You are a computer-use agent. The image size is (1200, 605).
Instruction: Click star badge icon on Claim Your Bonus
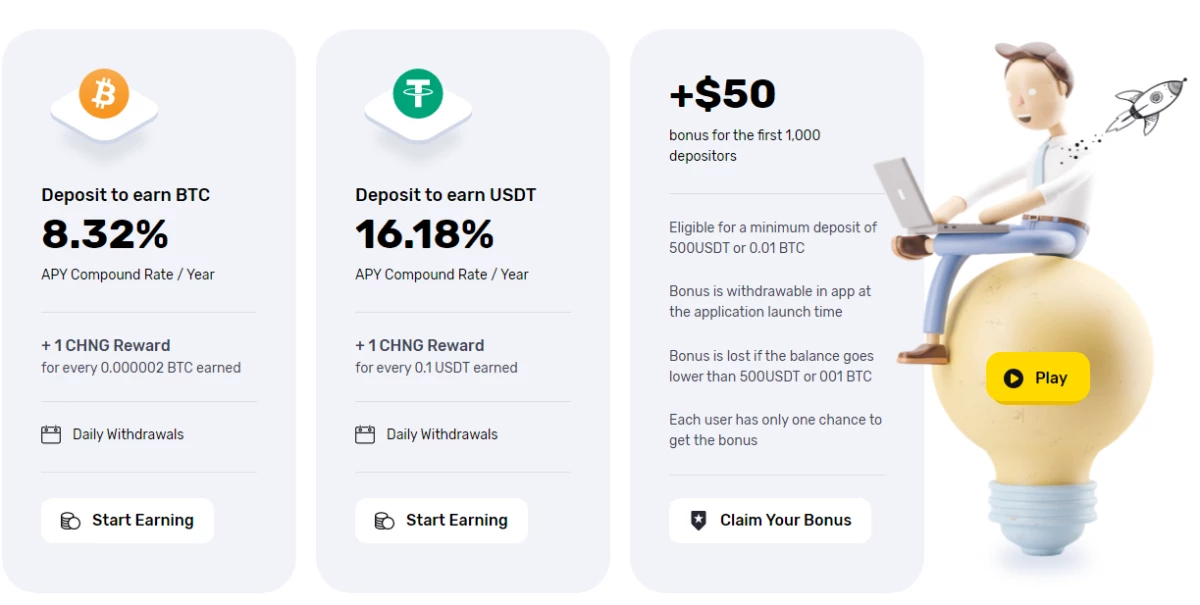(x=698, y=520)
